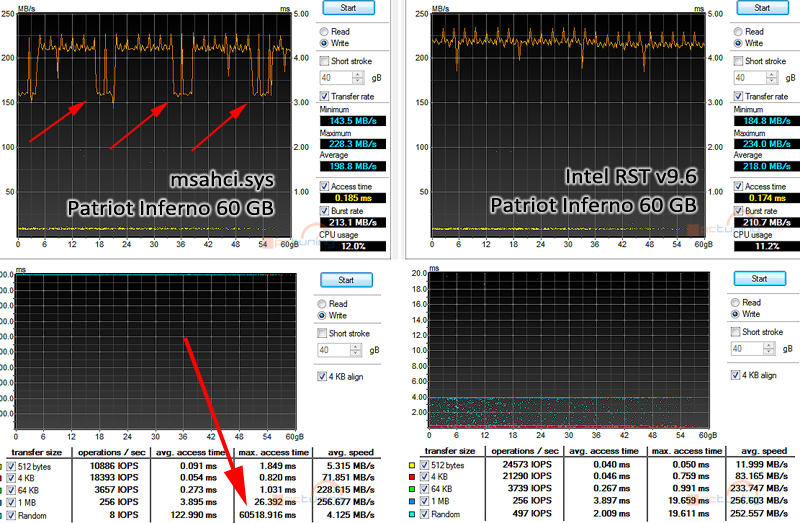Image resolution: width=800 pixels, height=523 pixels.
Task: Click Start in the random access panel with 20.0 ms scale
Action: 759,279
